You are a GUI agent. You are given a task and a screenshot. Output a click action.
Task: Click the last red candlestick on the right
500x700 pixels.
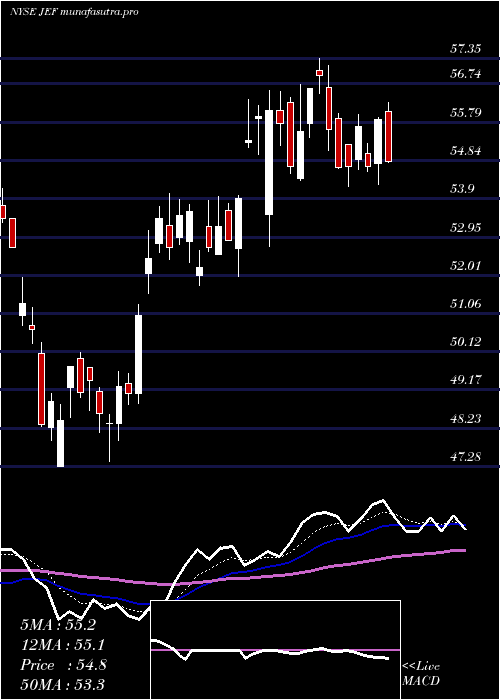pos(388,136)
